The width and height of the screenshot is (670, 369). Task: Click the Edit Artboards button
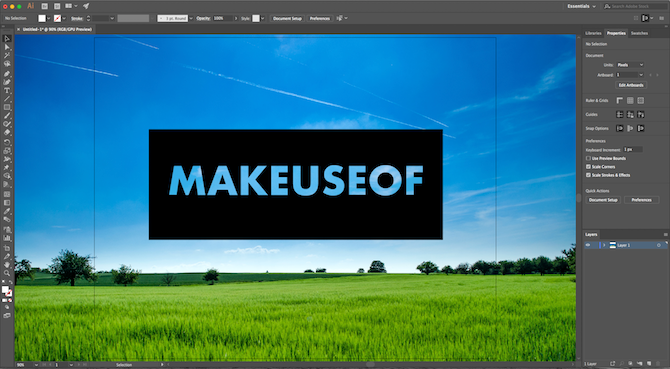tap(631, 85)
